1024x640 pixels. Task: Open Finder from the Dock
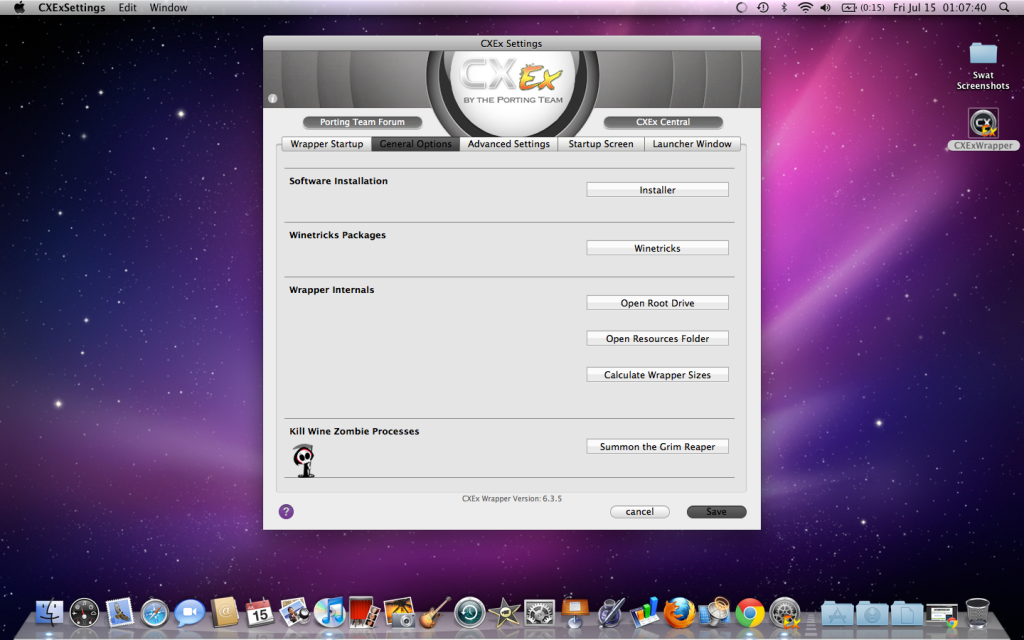(x=50, y=613)
